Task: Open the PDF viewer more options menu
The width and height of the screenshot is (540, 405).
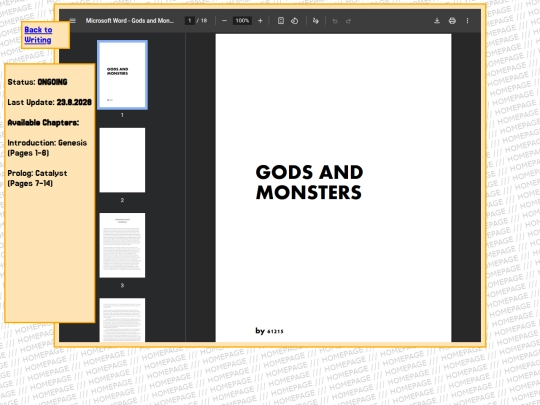Action: [467, 21]
